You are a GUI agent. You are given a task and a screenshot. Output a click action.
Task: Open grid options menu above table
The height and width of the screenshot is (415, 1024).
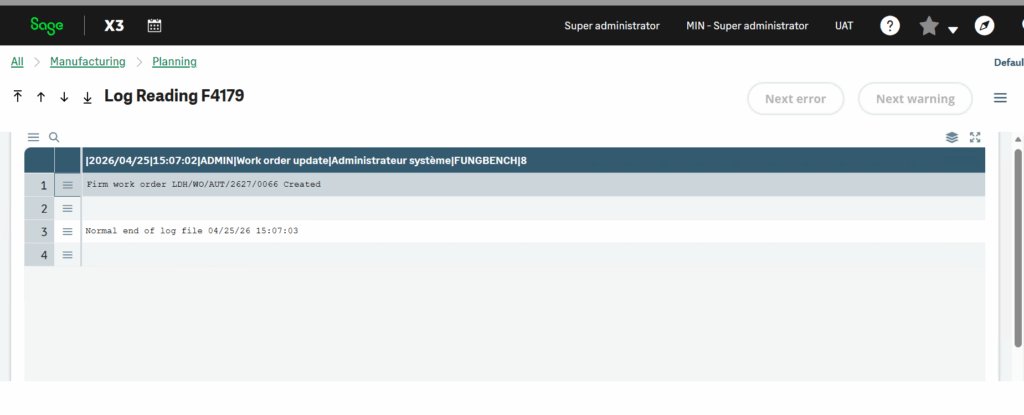coord(33,137)
